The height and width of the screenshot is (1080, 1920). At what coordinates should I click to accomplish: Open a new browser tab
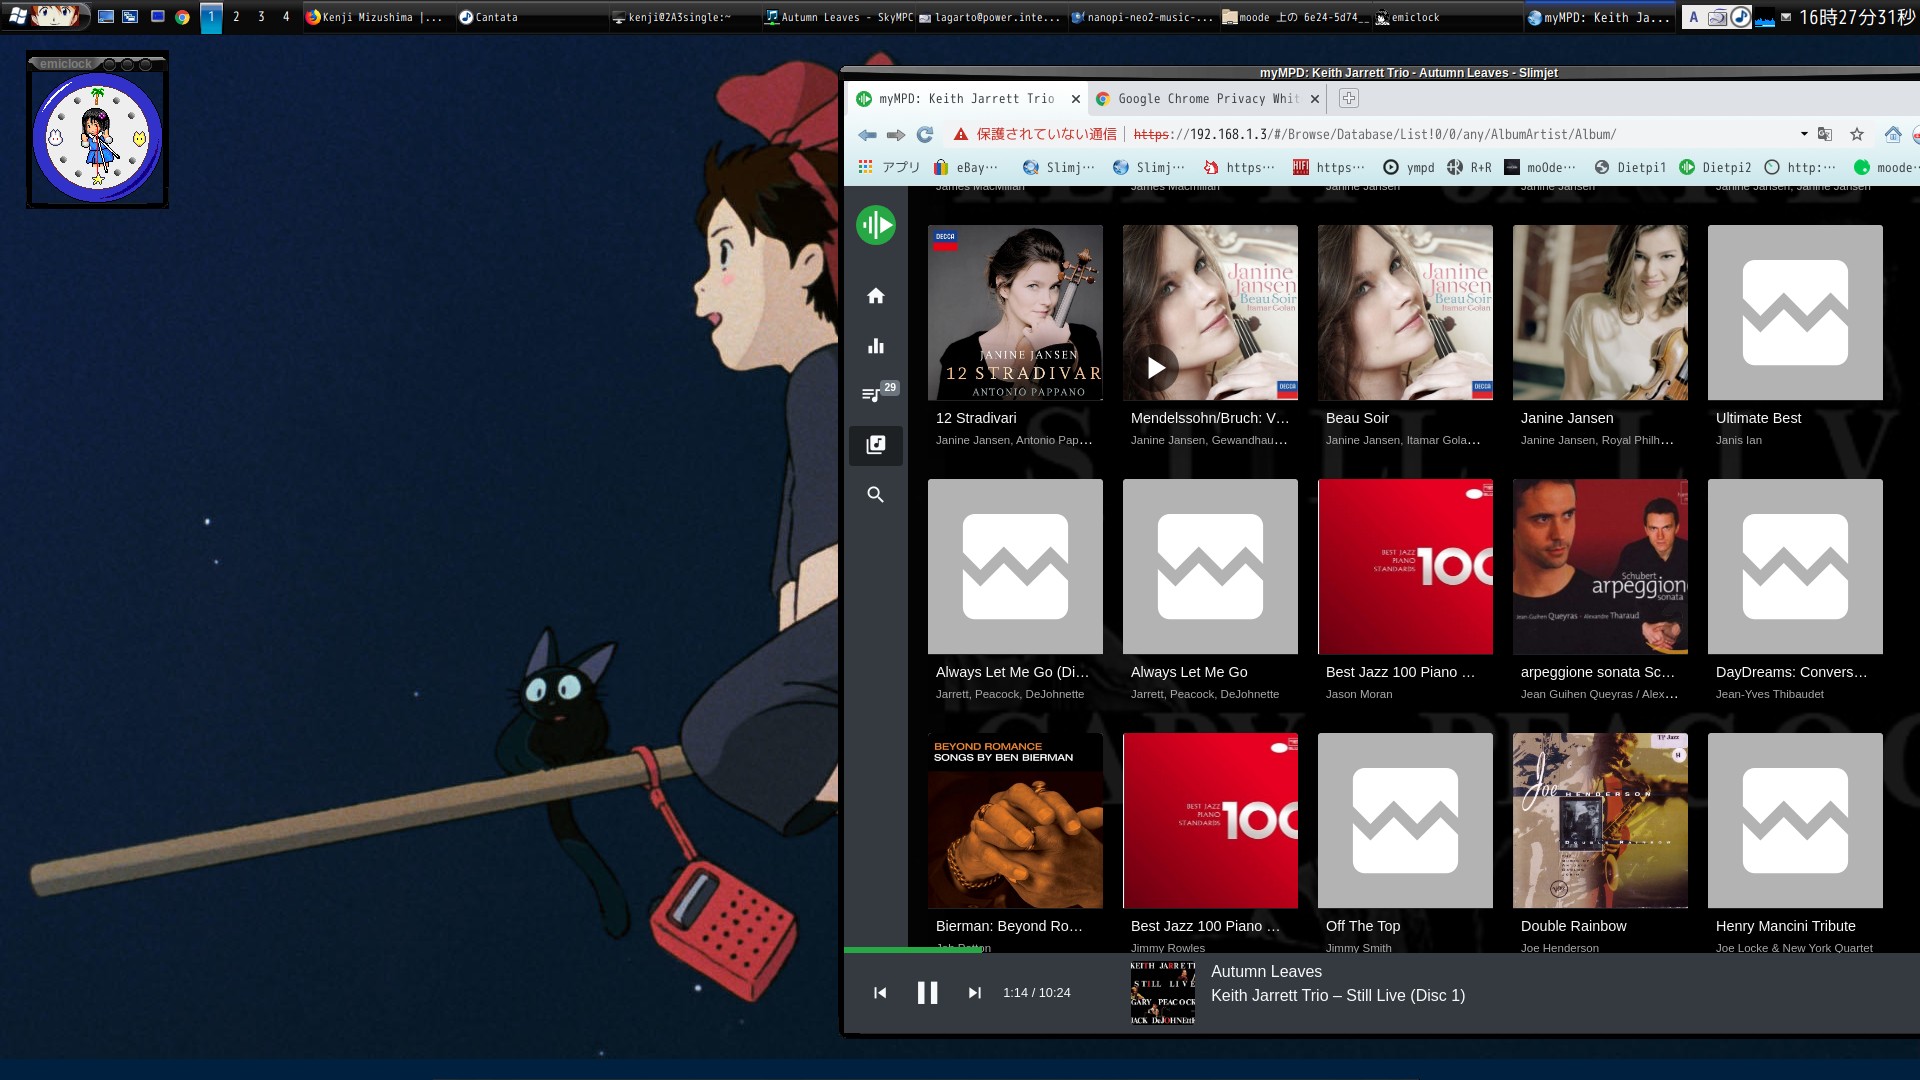click(1348, 98)
